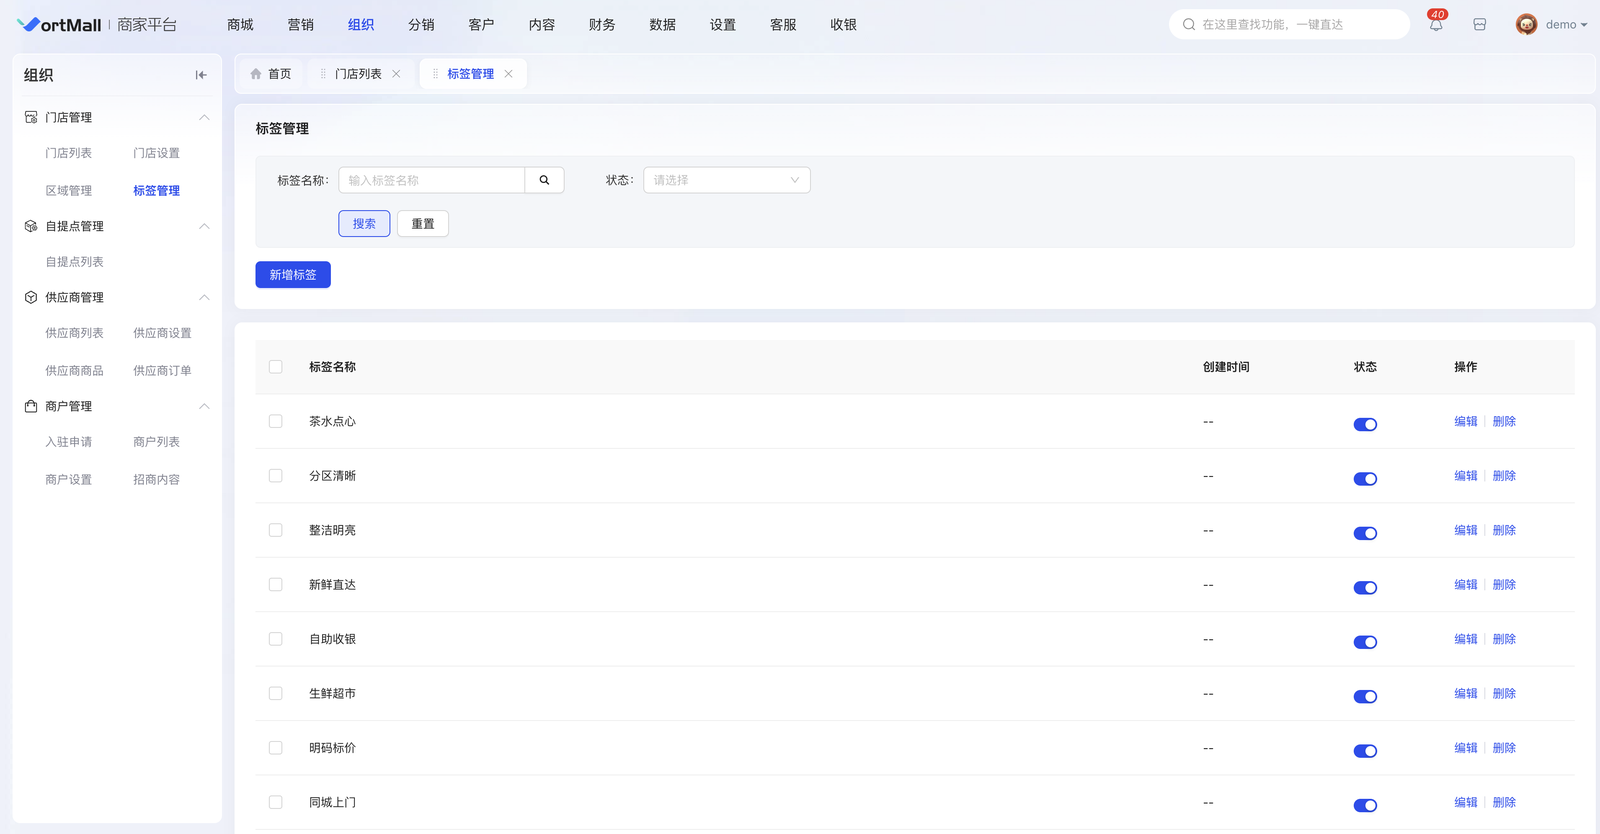The image size is (1600, 834).
Task: Click the 重置 button
Action: 423,224
